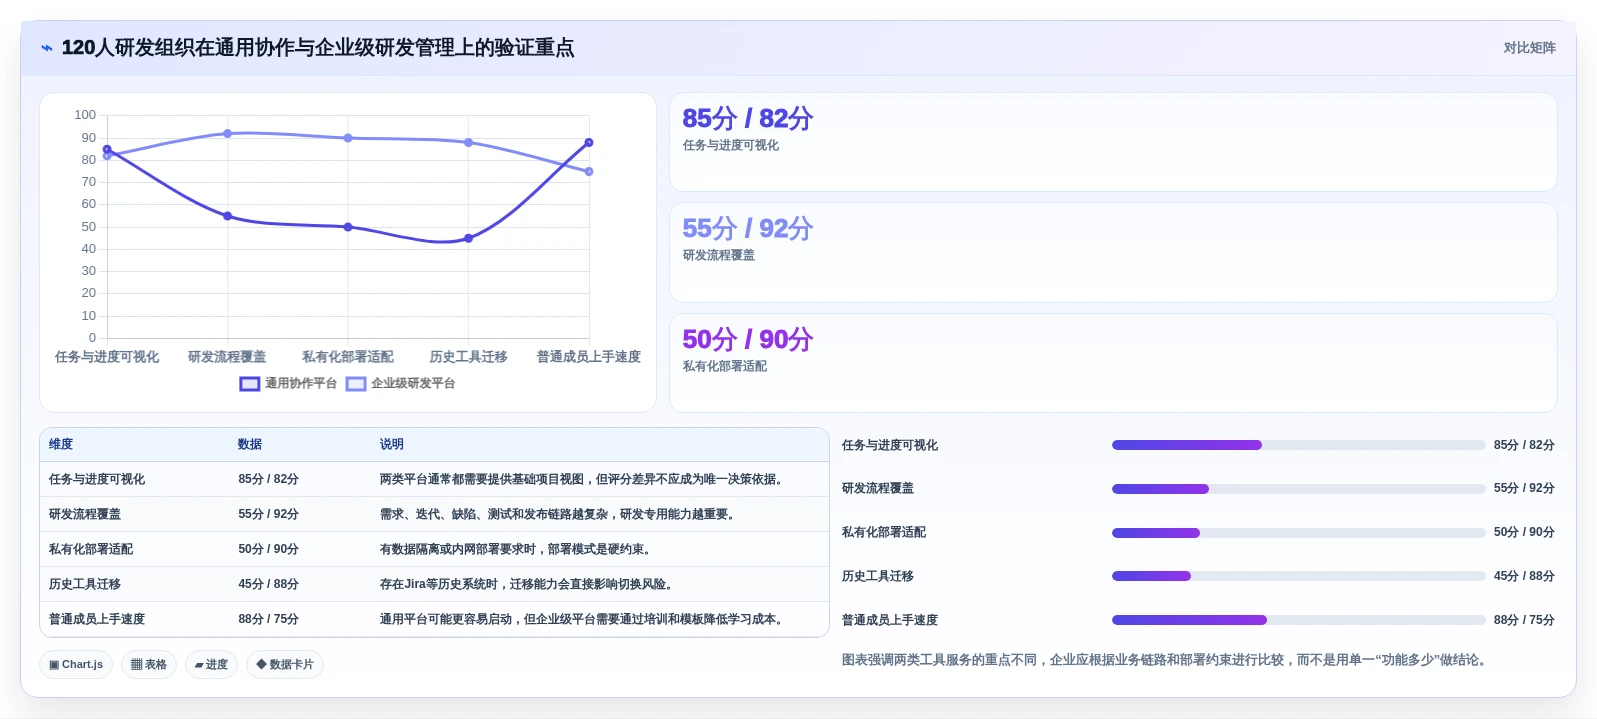
Task: Select the Chart.js chip
Action: [76, 665]
